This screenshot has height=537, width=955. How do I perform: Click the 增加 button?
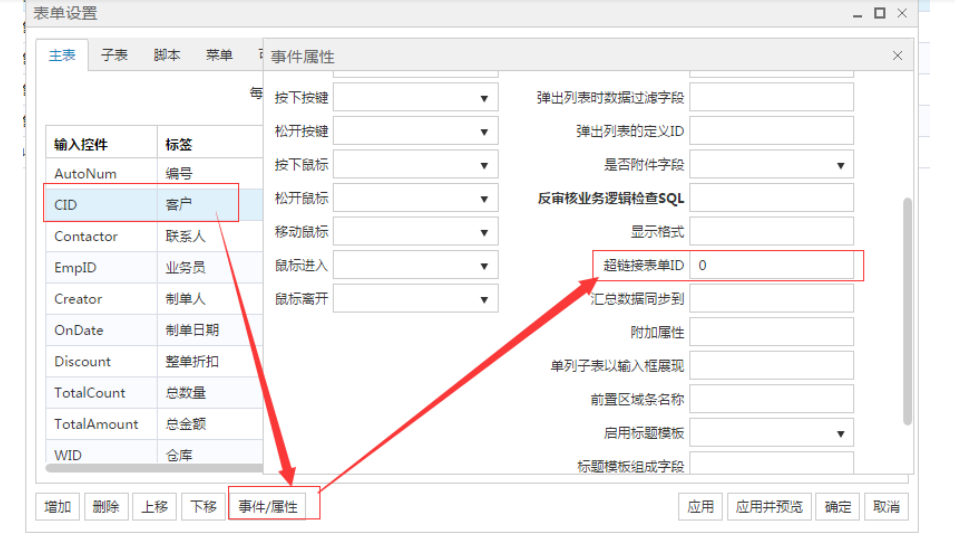point(57,507)
